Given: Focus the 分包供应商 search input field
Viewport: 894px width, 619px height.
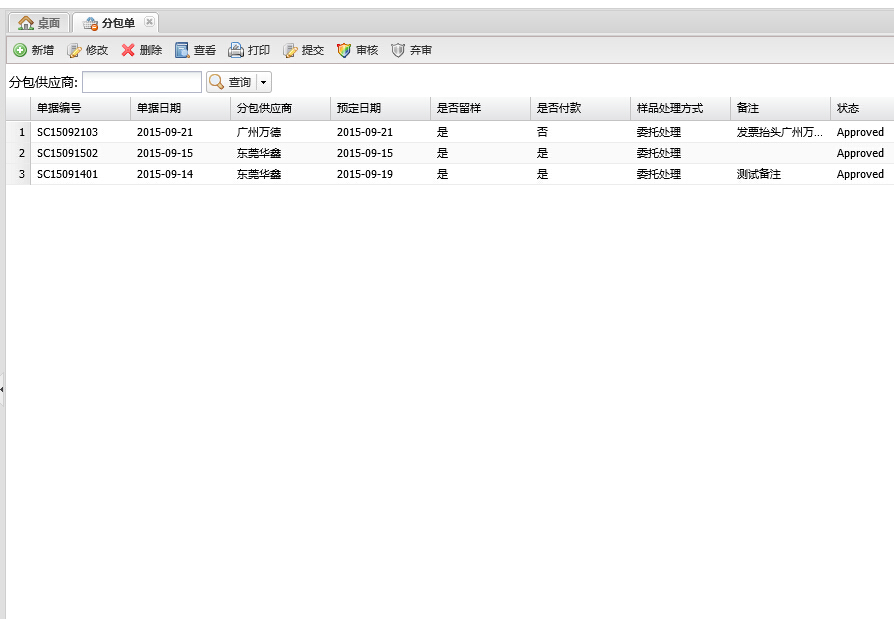Looking at the screenshot, I should (141, 82).
